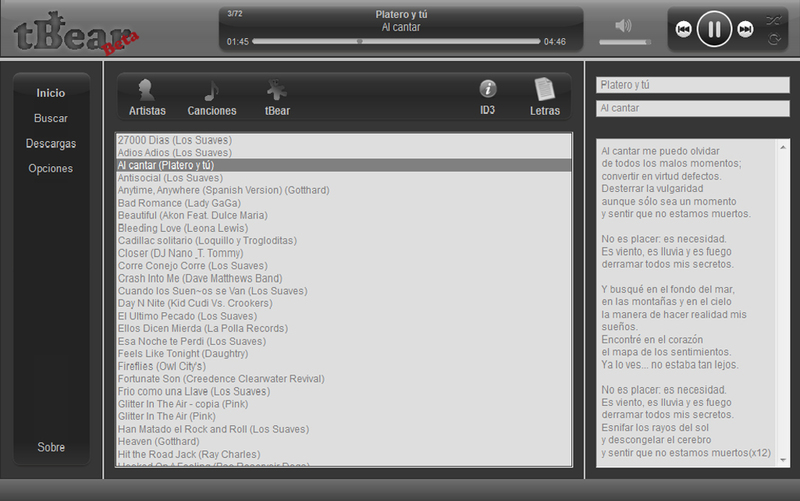Toggle repeat playback
The image size is (800, 501).
[774, 39]
